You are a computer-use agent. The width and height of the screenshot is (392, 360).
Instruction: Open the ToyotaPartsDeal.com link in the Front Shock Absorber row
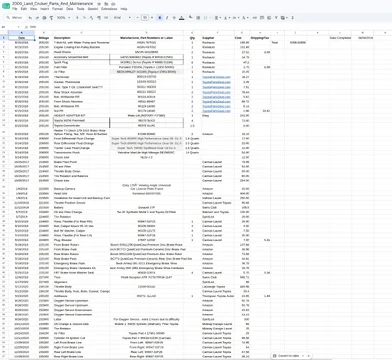(216, 101)
